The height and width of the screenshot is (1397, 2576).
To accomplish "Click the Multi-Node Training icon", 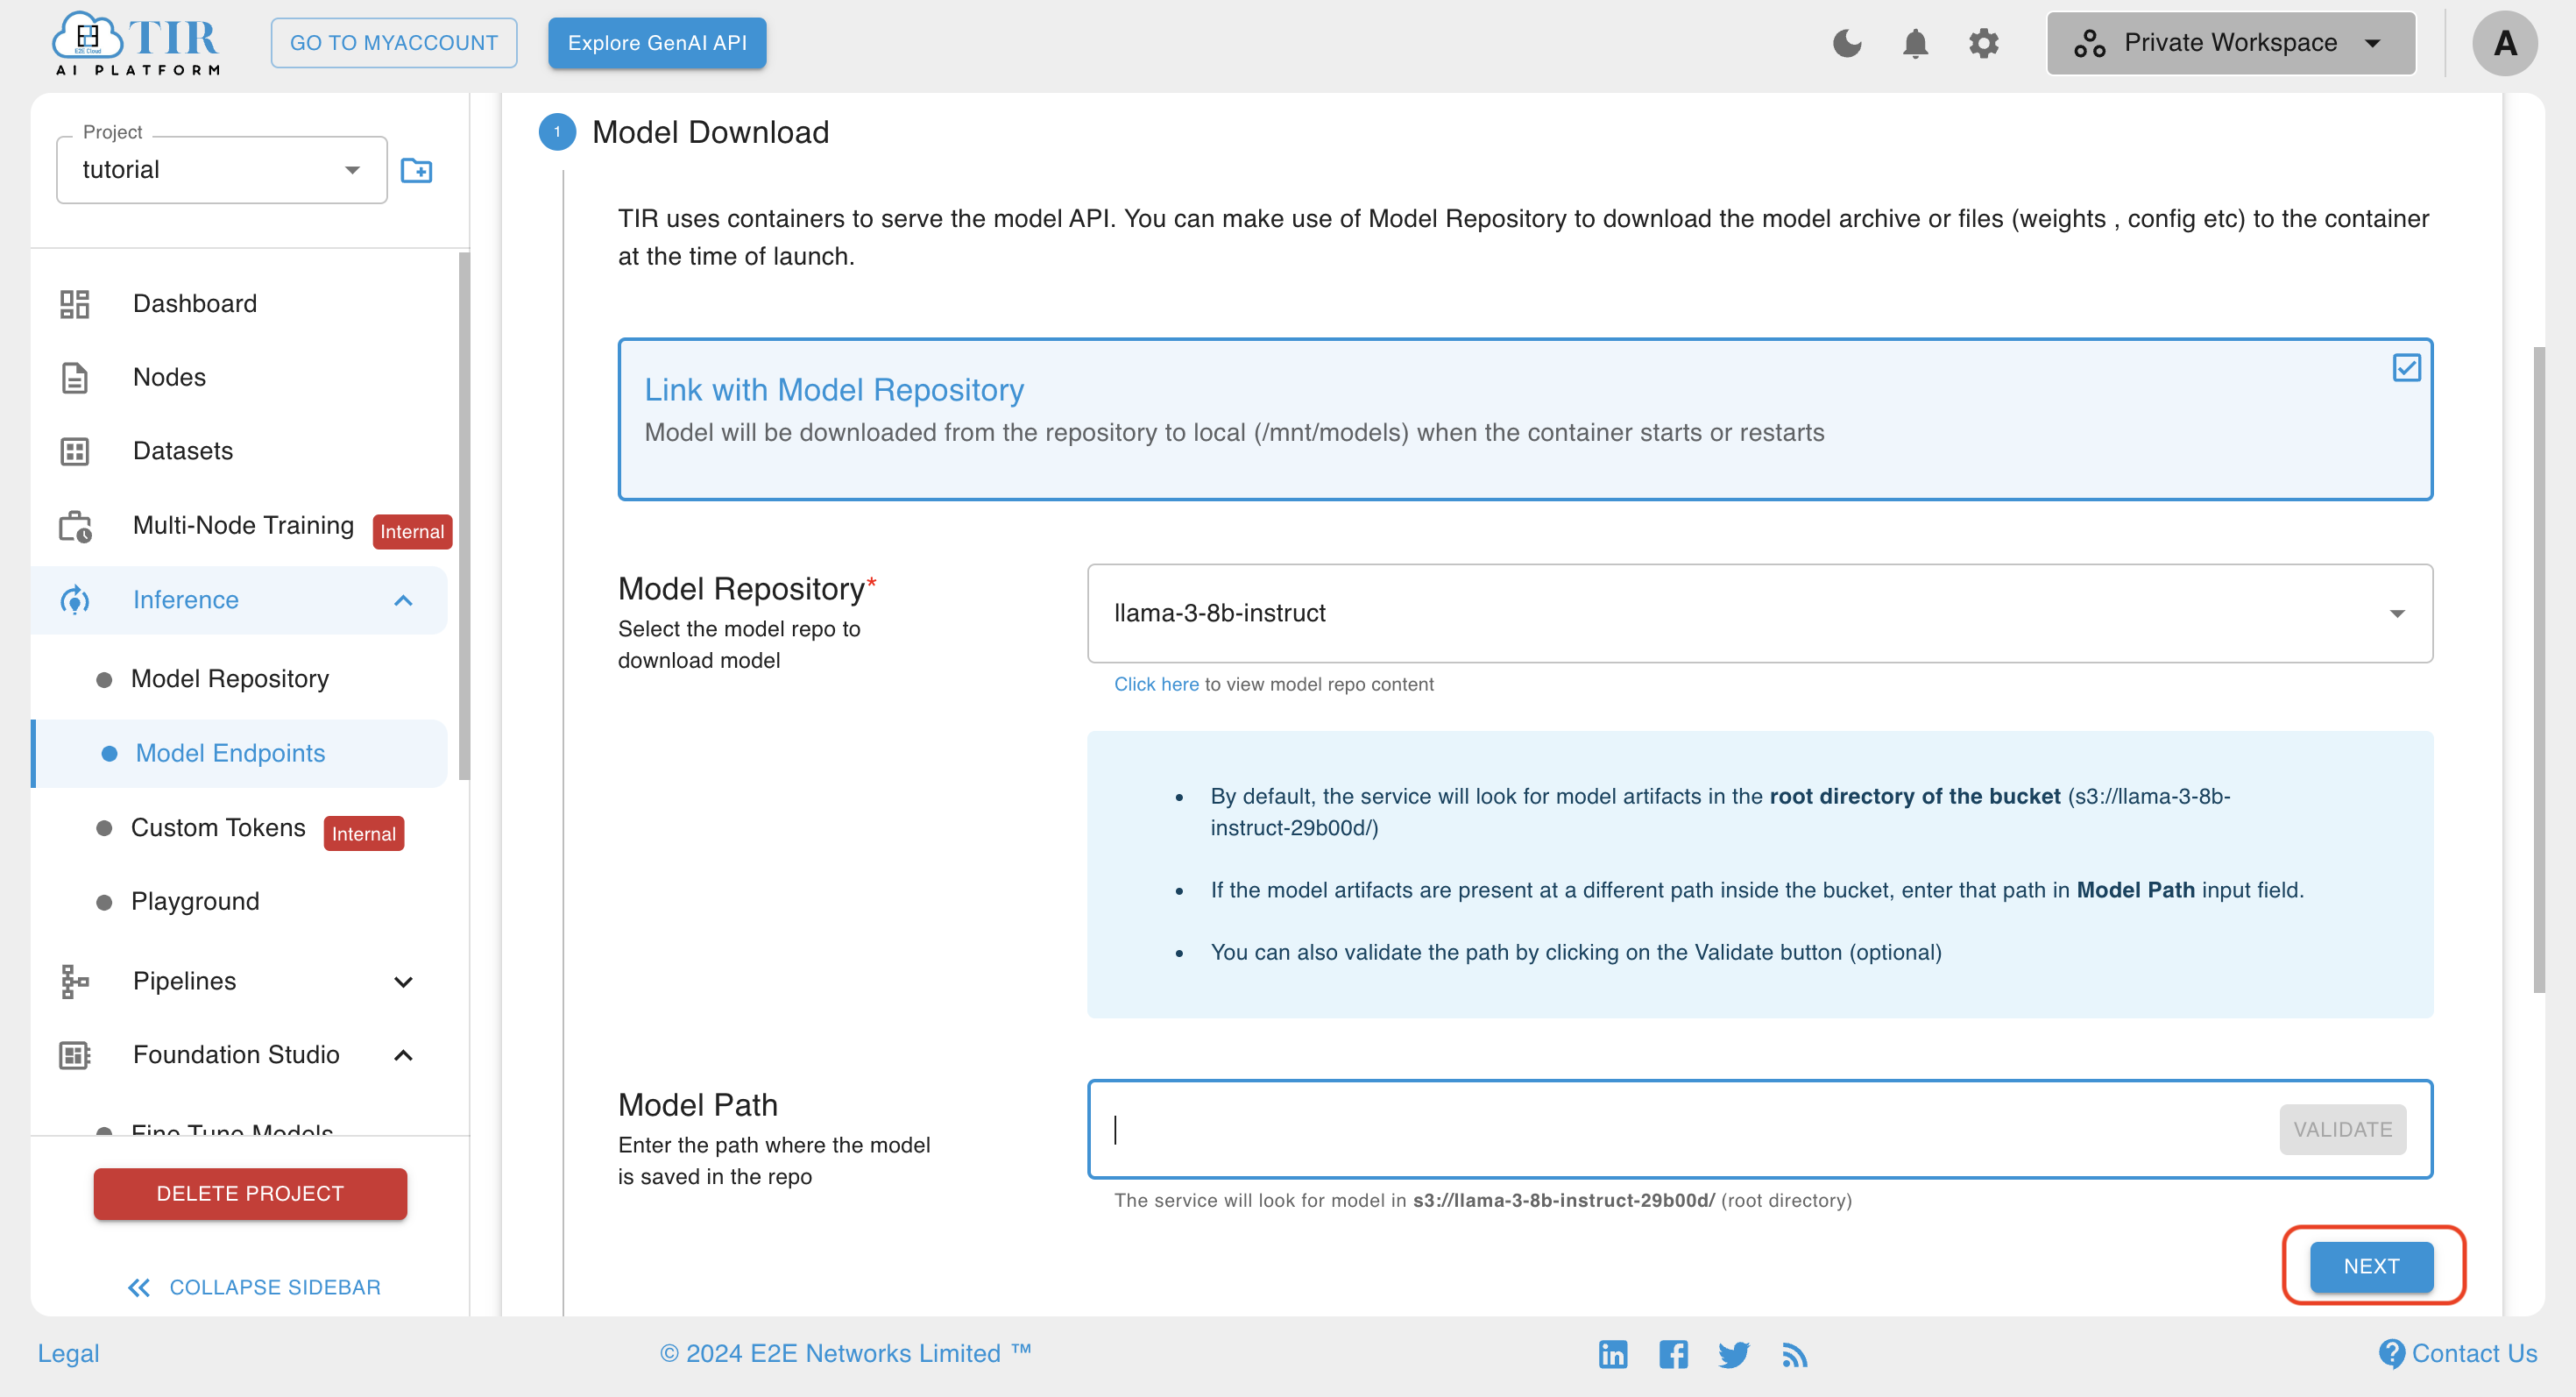I will click(x=75, y=526).
